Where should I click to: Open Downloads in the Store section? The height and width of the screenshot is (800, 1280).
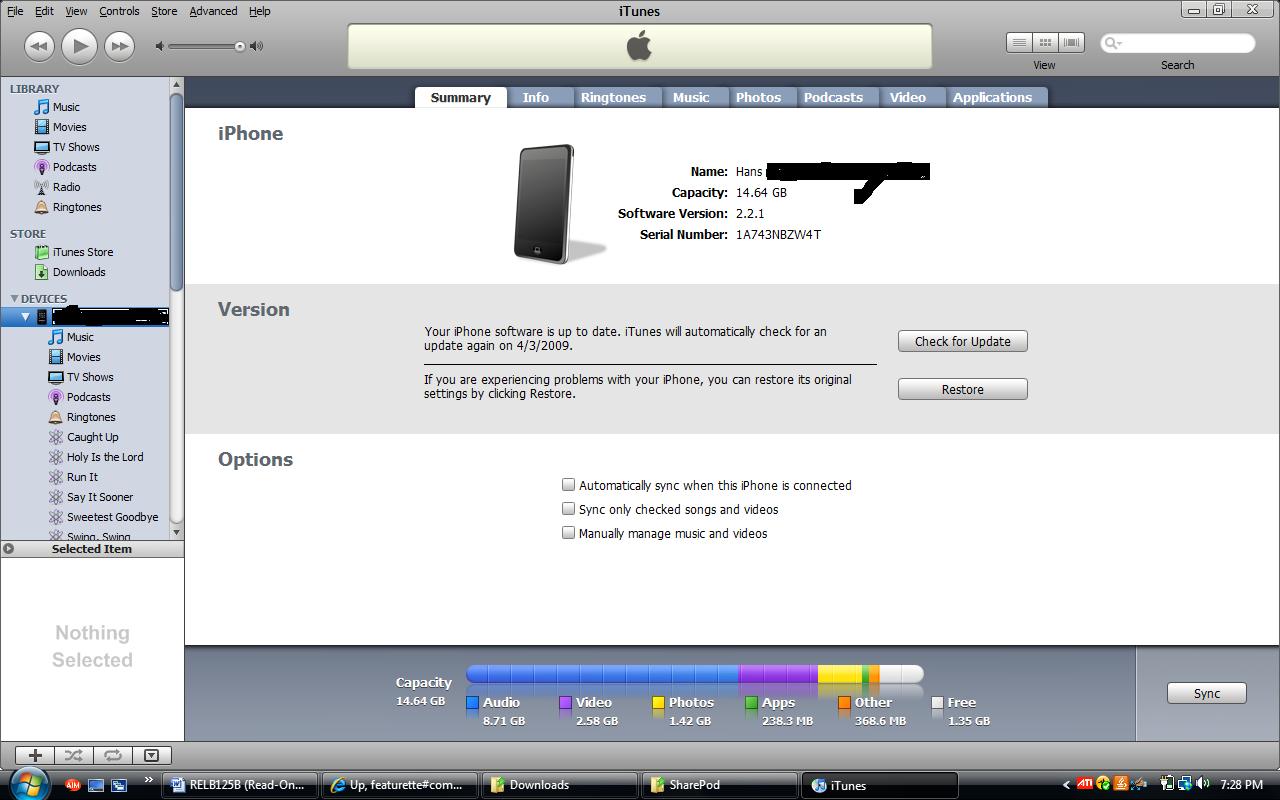click(x=79, y=272)
